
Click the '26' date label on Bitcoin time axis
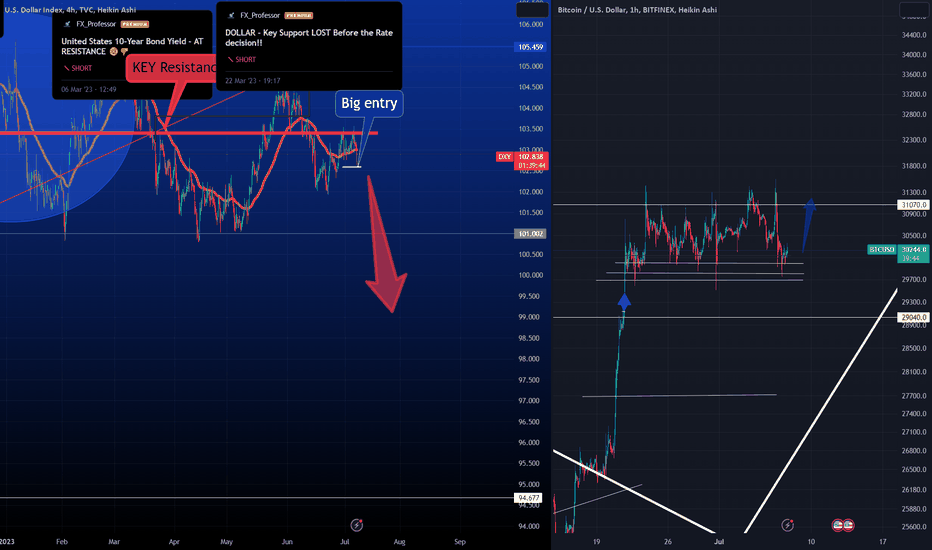click(667, 542)
